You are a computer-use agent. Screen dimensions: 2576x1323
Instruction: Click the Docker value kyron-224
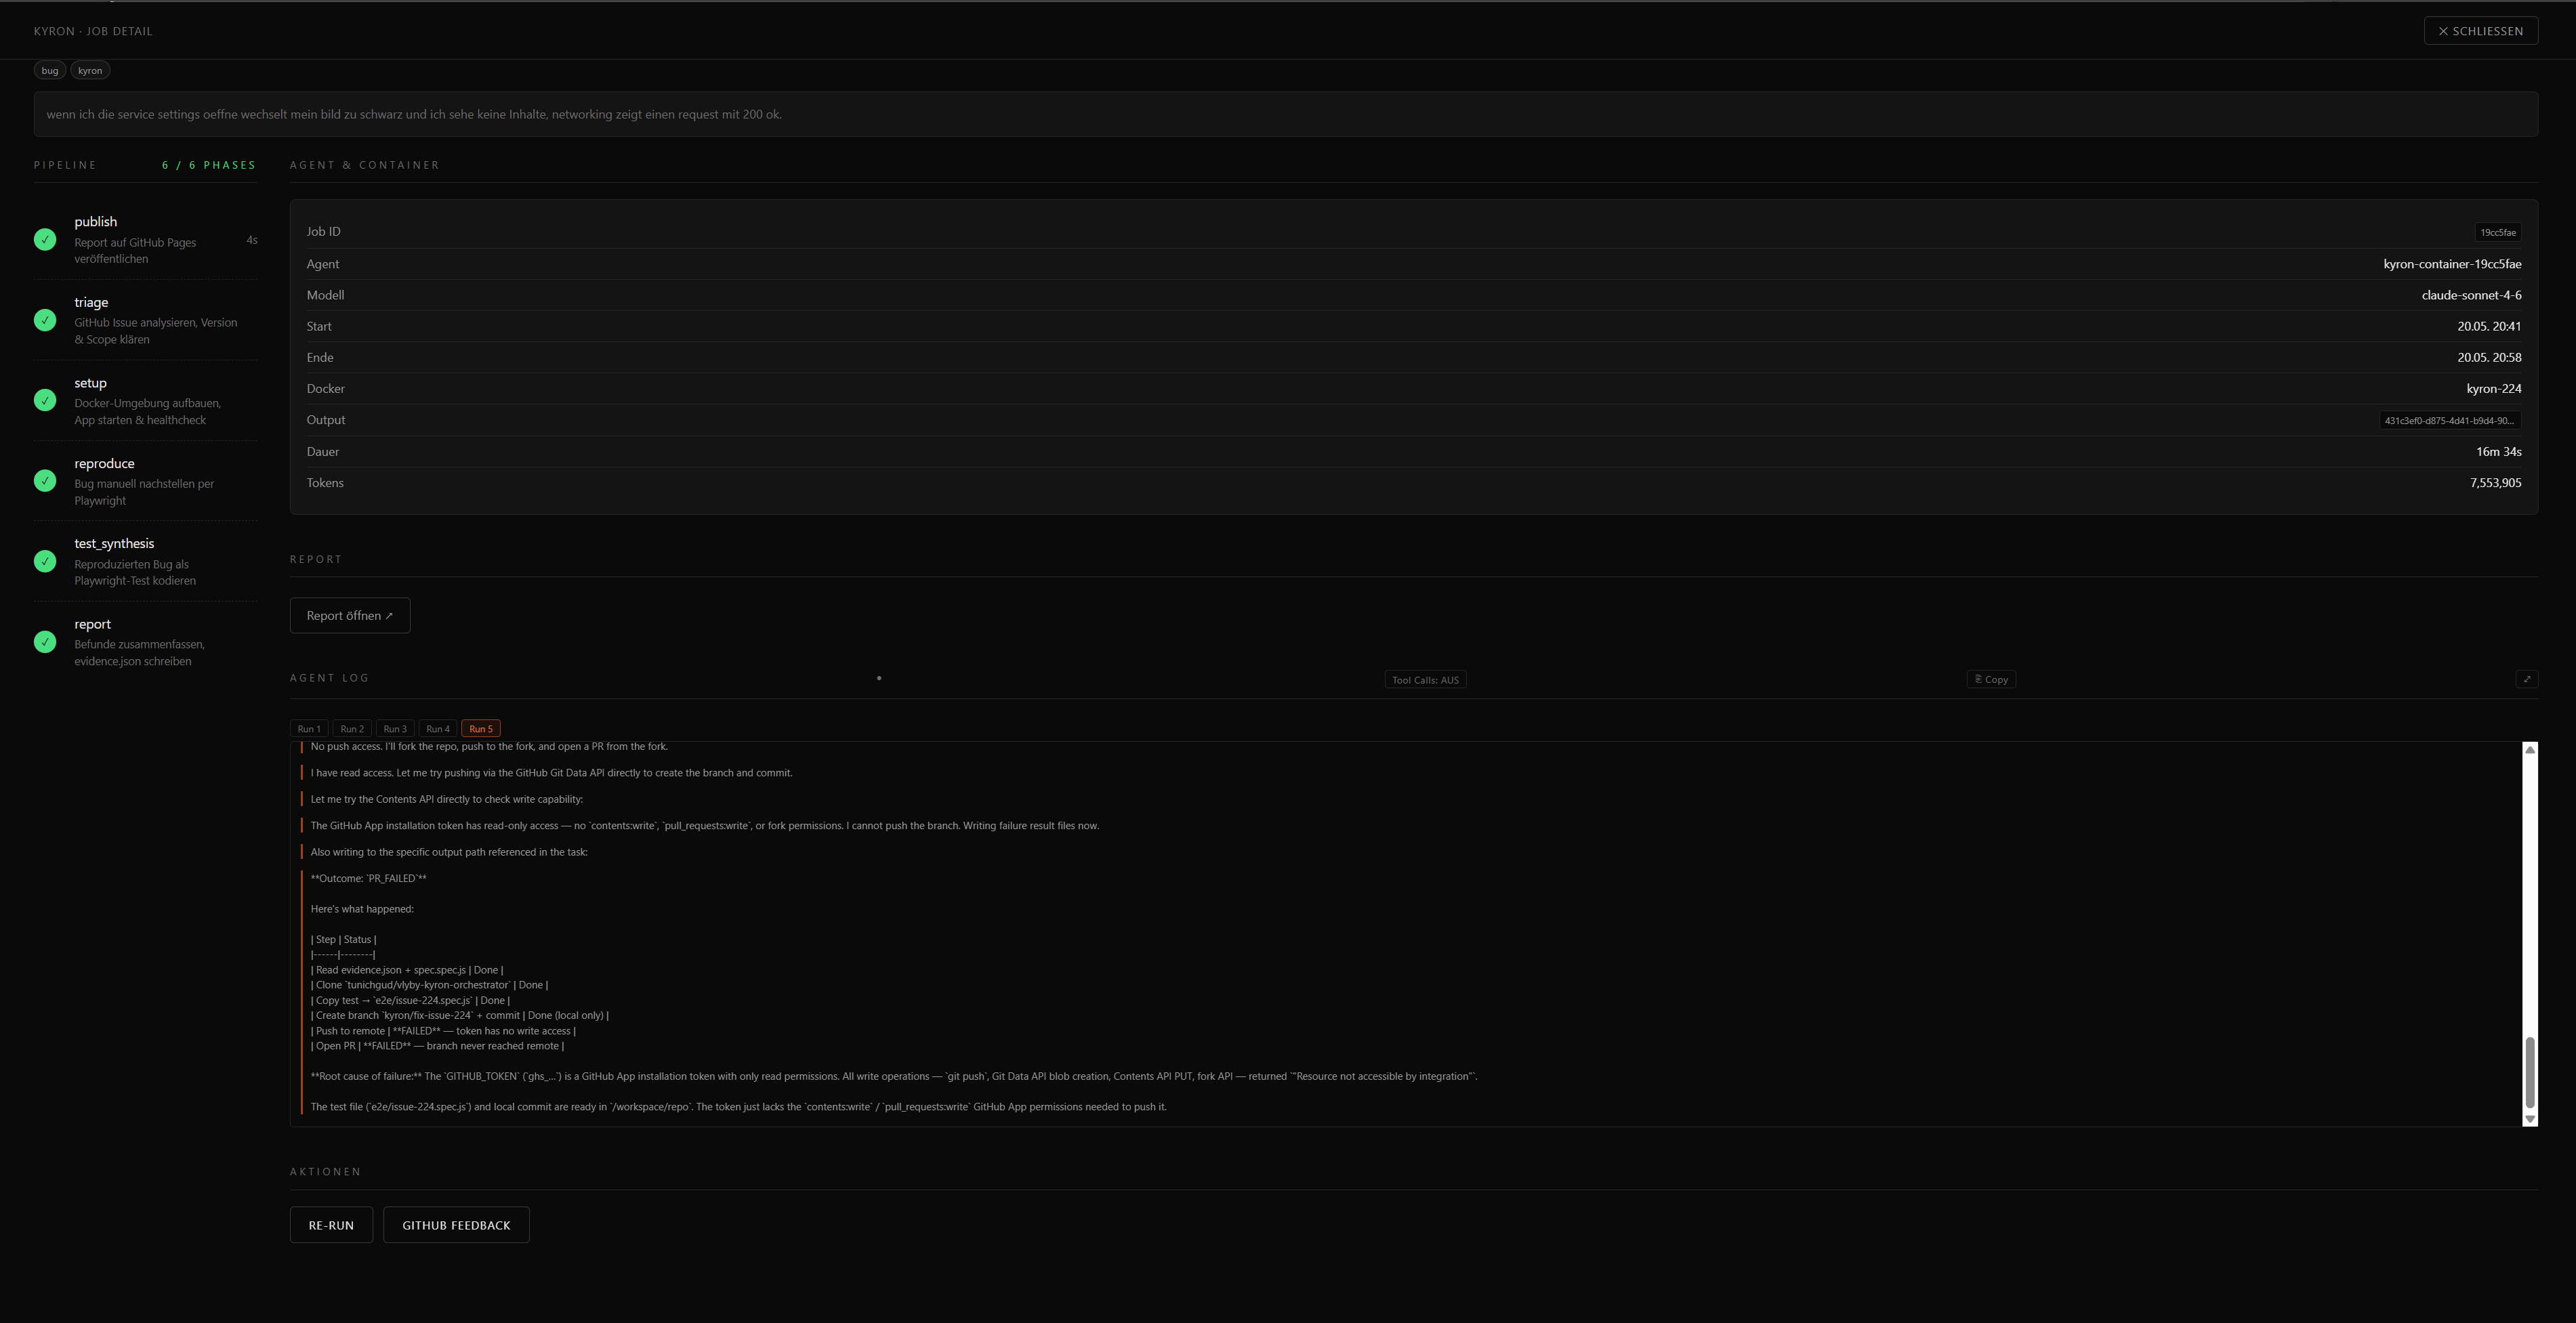pos(2494,388)
